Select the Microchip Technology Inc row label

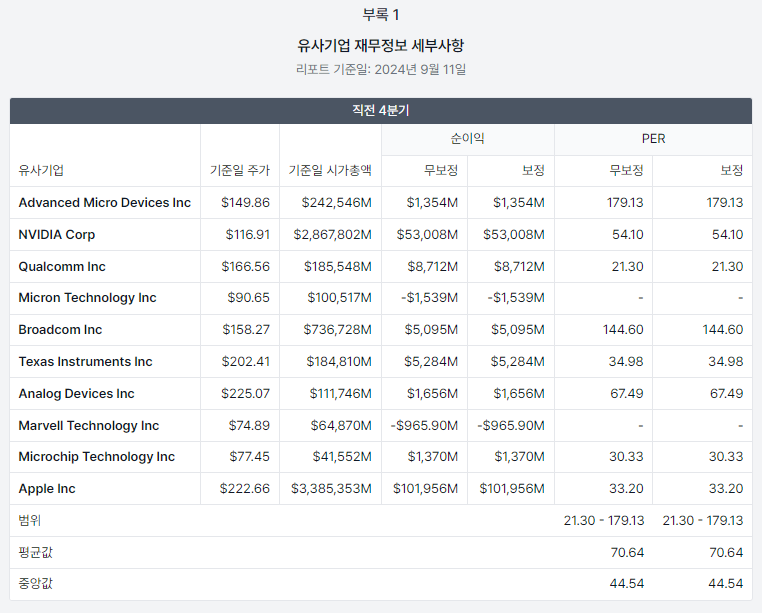pyautogui.click(x=97, y=457)
